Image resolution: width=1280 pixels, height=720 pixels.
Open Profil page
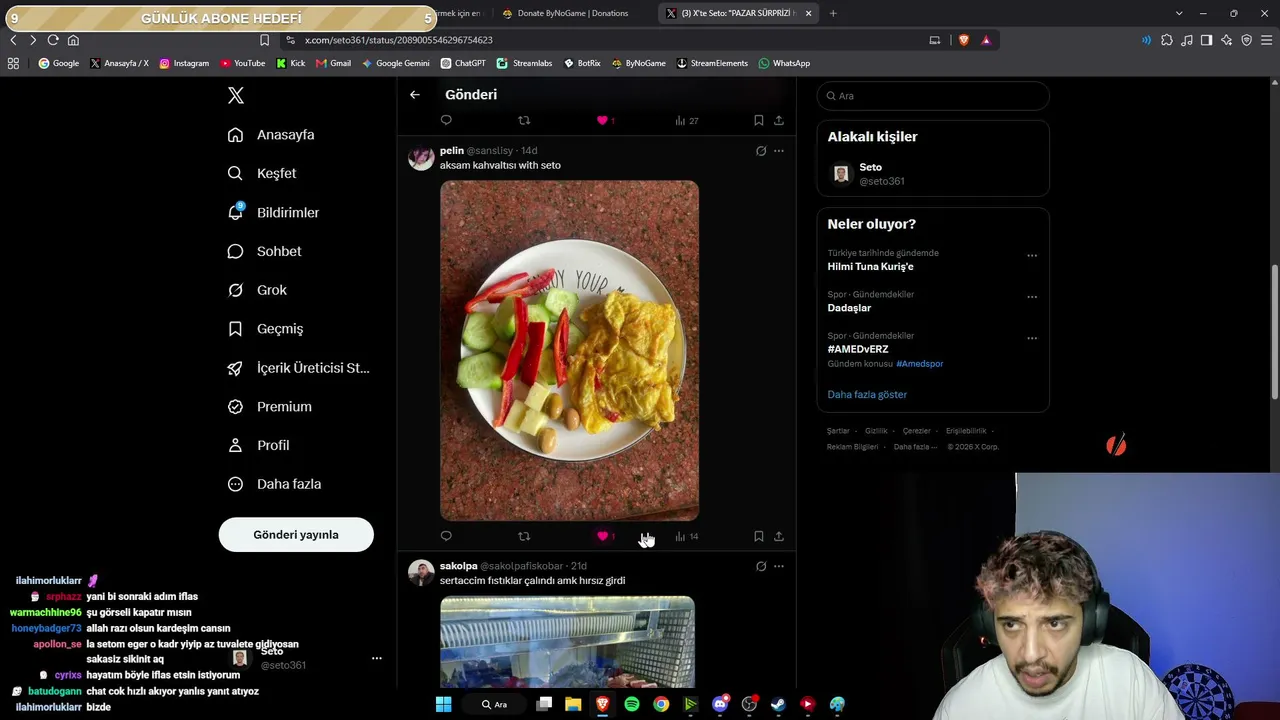pyautogui.click(x=258, y=445)
